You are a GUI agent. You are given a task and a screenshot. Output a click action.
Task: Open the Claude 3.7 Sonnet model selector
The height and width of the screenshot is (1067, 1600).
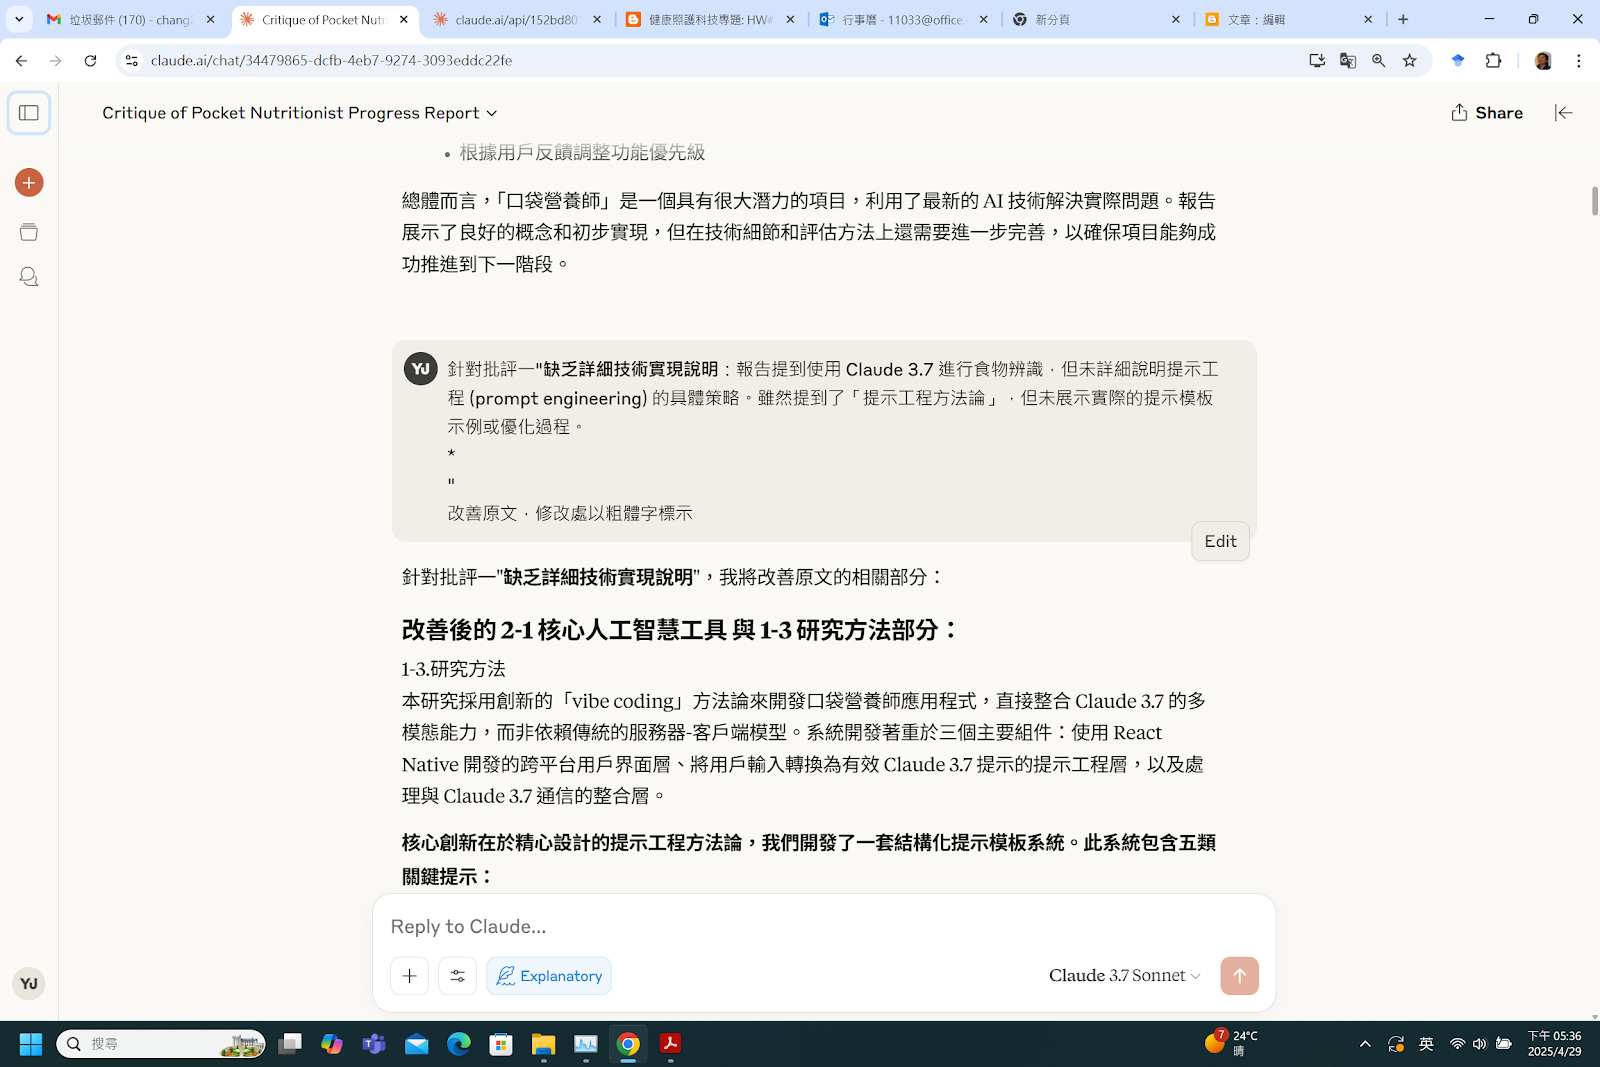tap(1124, 976)
